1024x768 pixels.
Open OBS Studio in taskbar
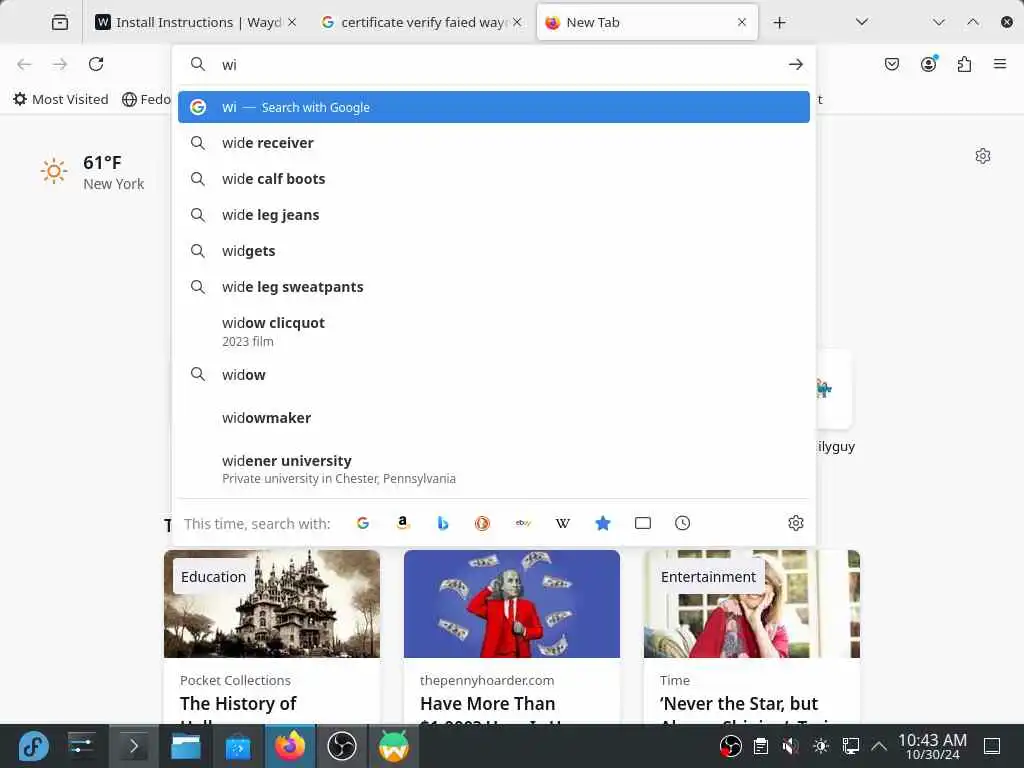pos(342,746)
